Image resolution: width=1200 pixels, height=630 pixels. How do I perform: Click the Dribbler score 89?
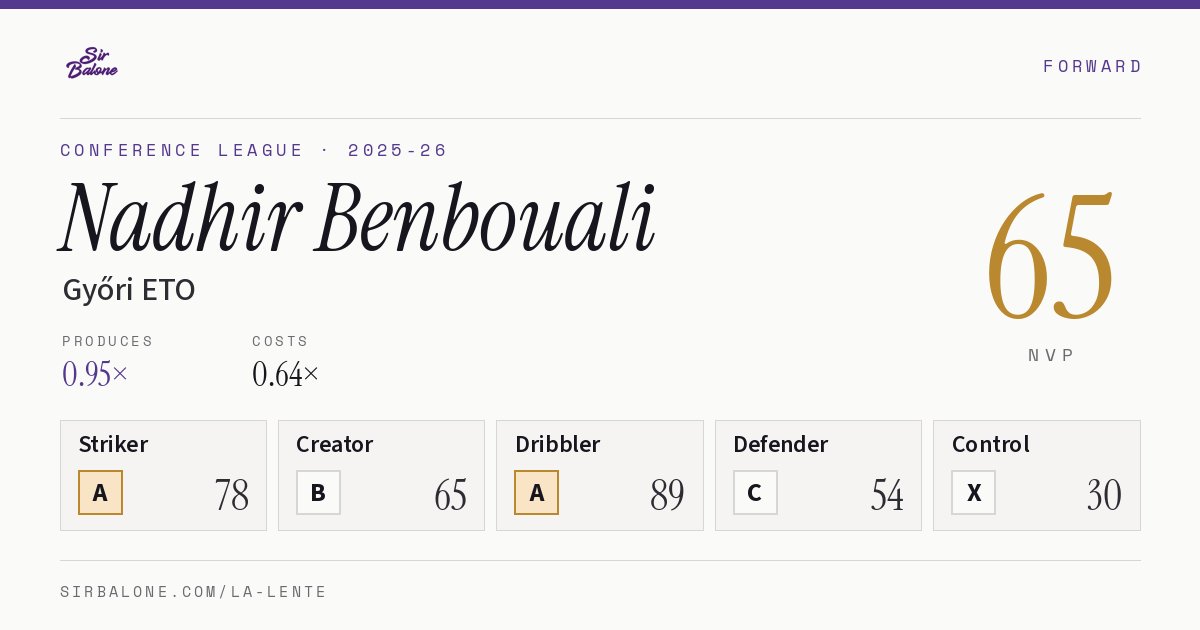coord(667,495)
